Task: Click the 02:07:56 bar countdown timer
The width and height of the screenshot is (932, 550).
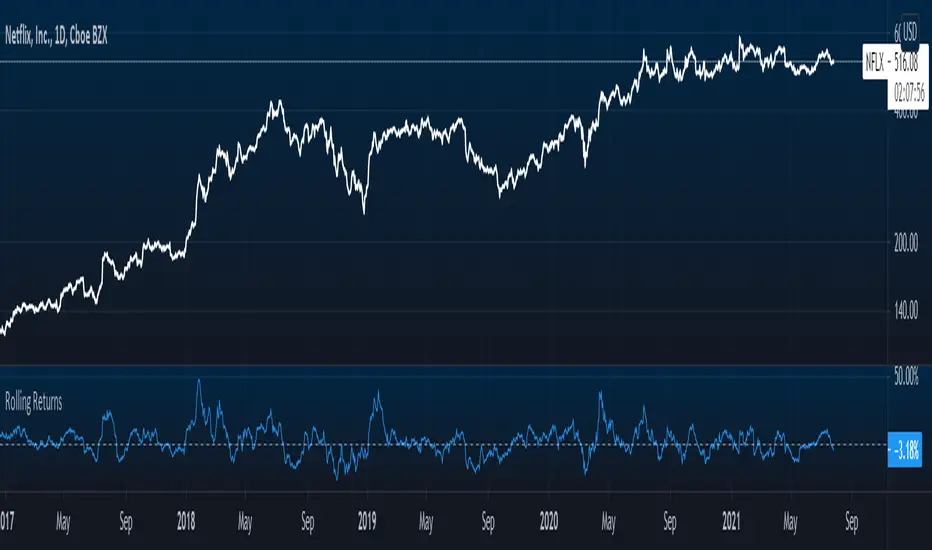Action: 909,93
